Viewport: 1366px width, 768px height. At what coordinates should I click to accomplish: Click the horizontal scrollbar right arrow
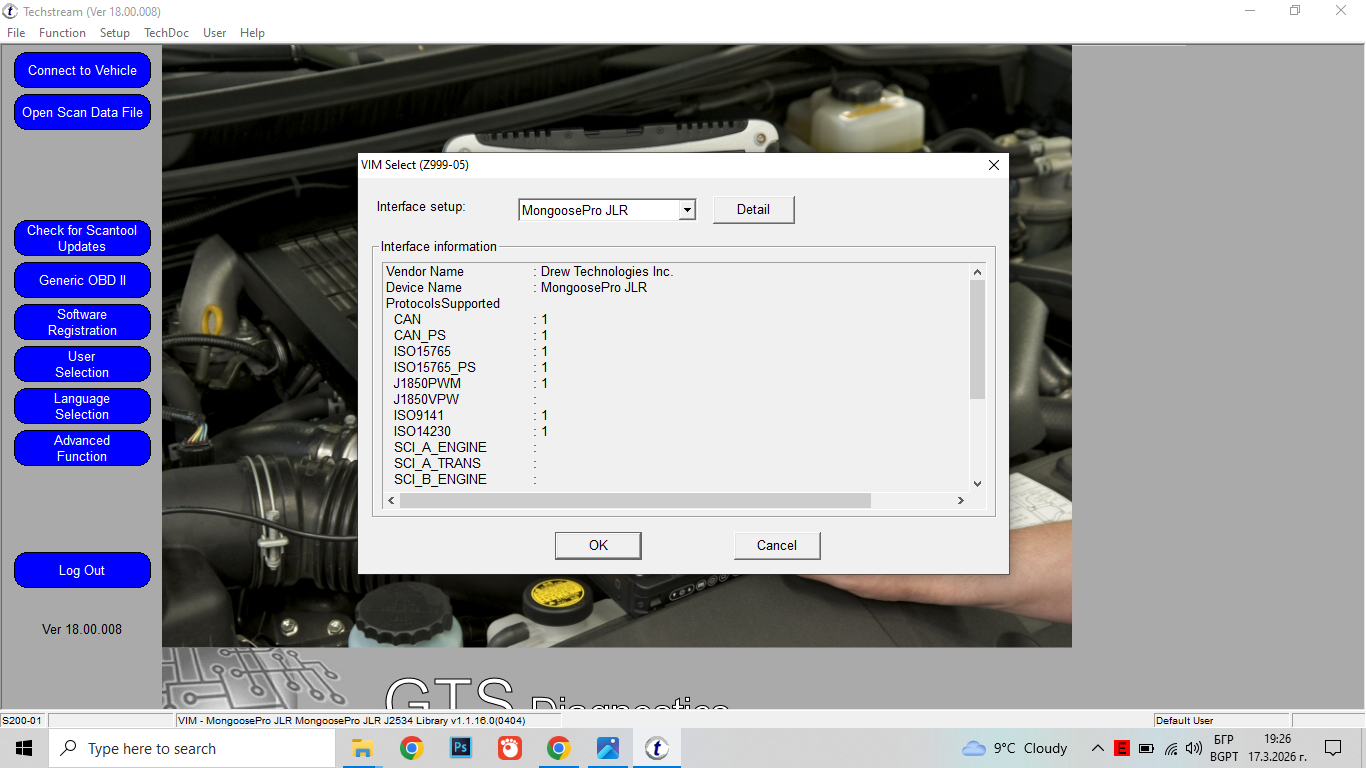click(960, 500)
